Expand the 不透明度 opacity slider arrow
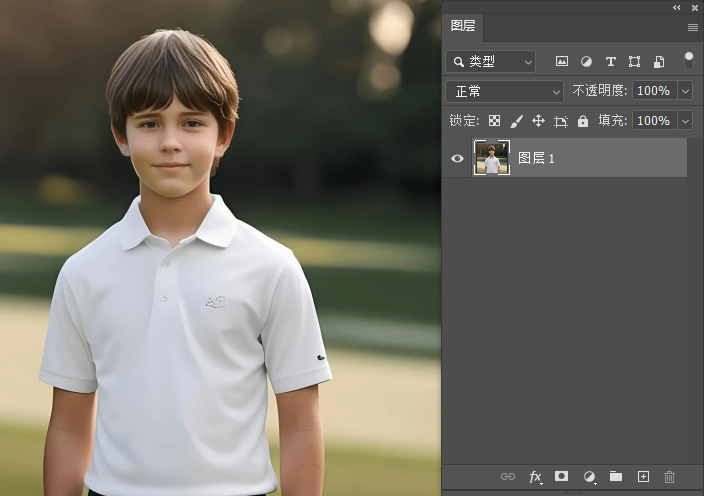 (685, 91)
